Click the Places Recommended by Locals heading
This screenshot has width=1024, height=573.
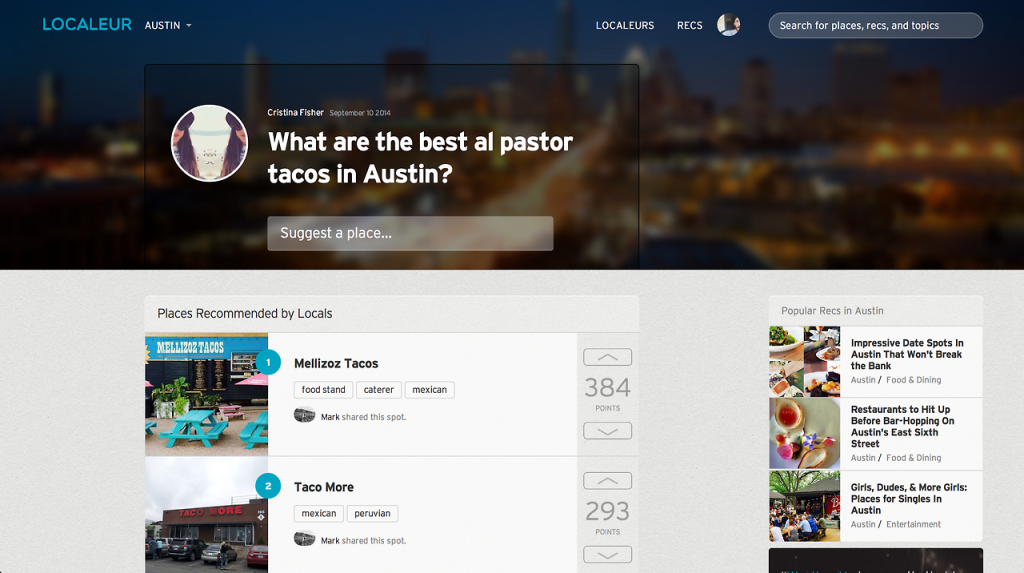245,314
